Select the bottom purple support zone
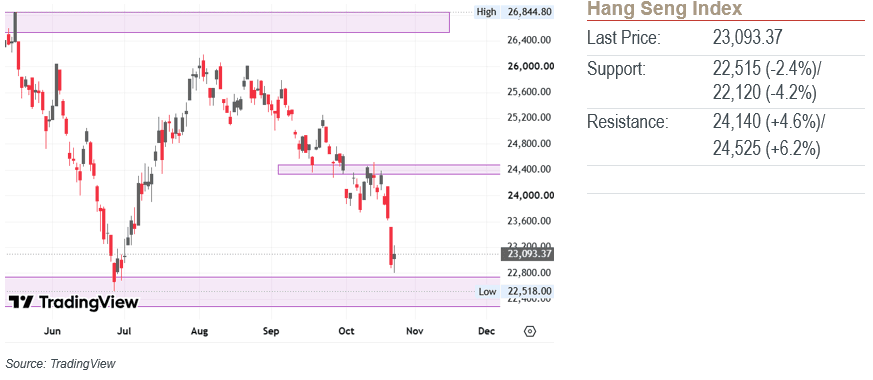Image resolution: width=873 pixels, height=380 pixels. point(252,291)
